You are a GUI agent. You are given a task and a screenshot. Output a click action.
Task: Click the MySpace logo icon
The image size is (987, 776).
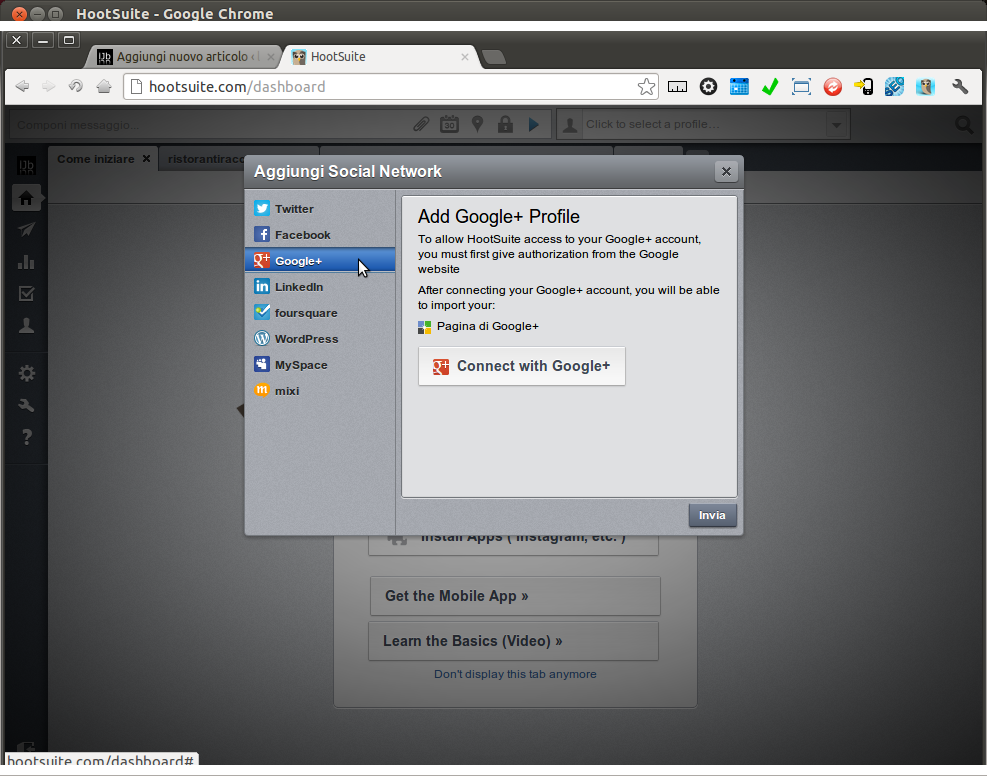[262, 364]
